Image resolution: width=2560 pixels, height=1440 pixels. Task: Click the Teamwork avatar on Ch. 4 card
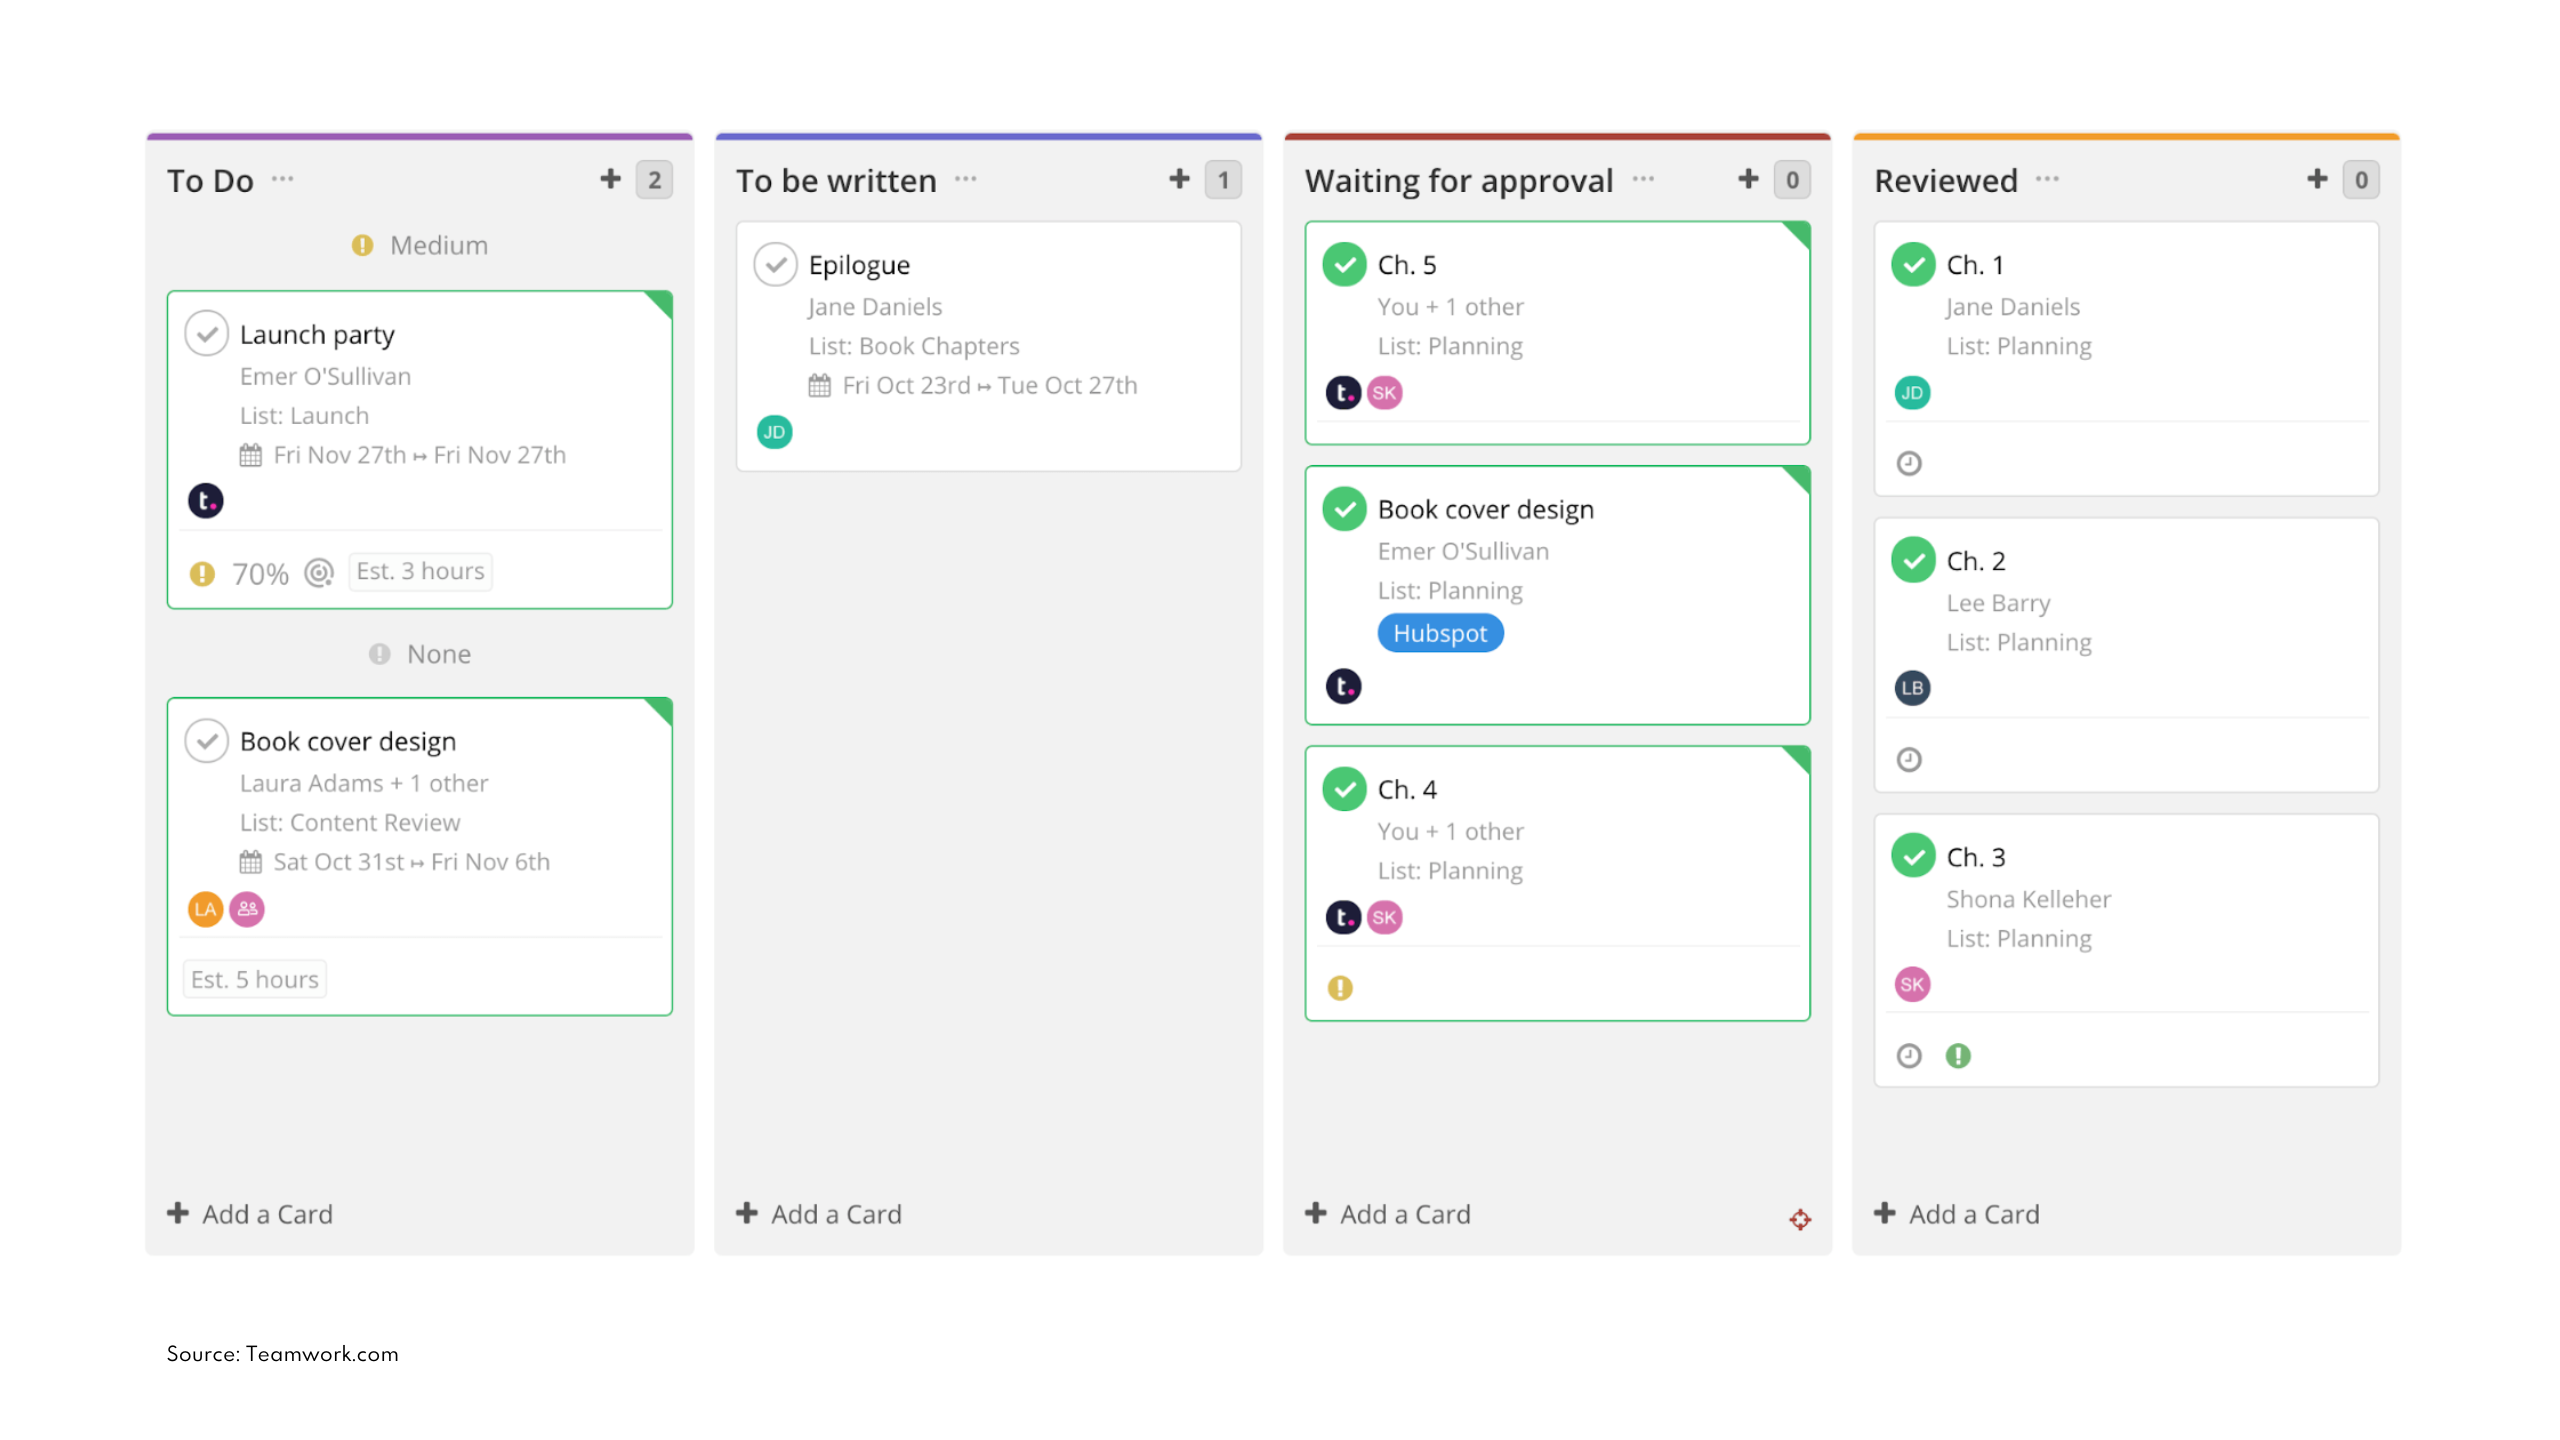[x=1343, y=917]
